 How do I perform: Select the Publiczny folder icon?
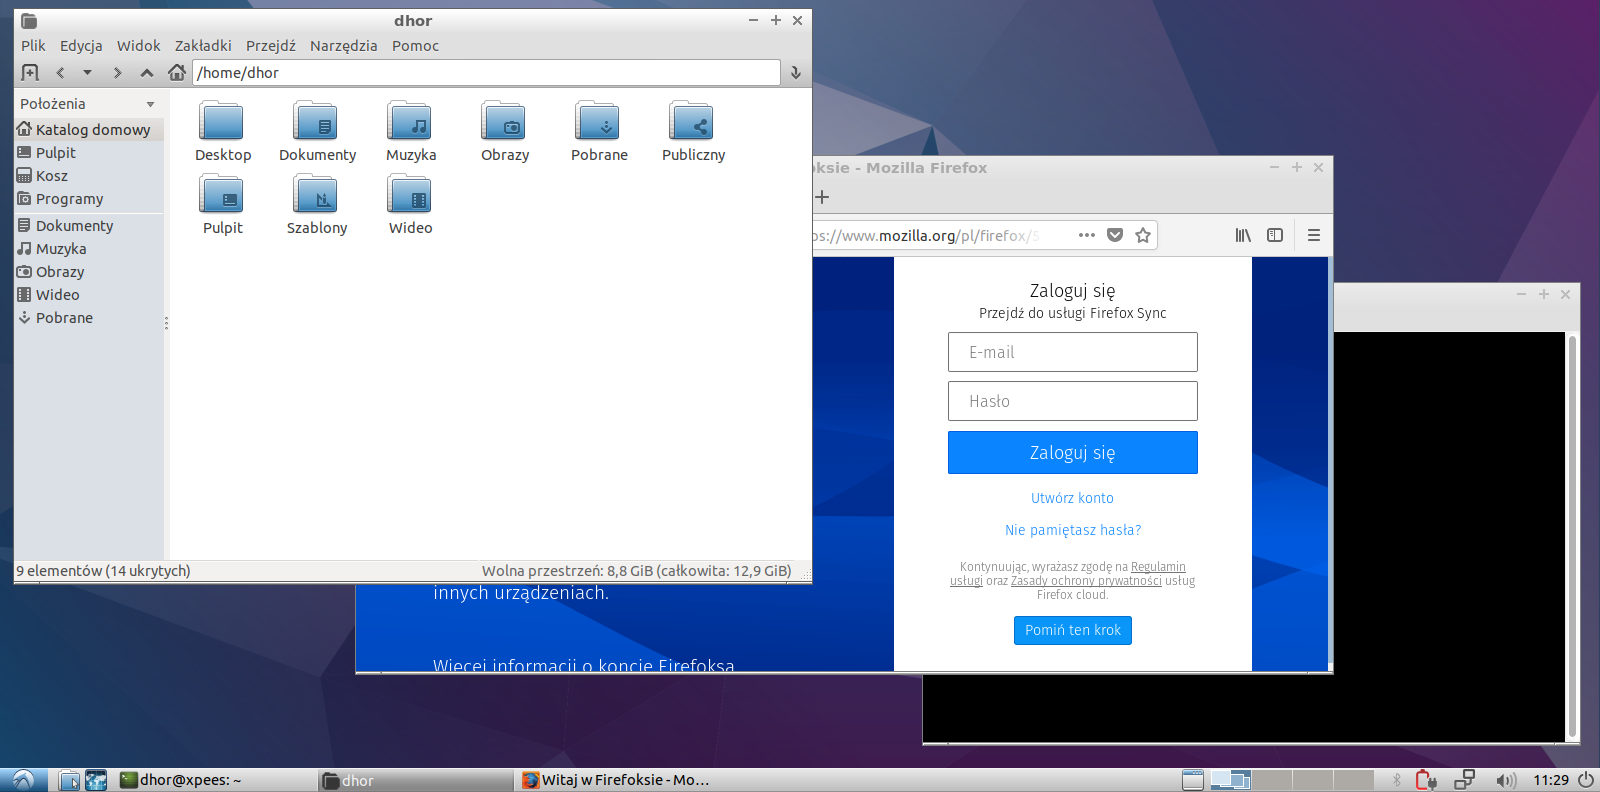692,121
